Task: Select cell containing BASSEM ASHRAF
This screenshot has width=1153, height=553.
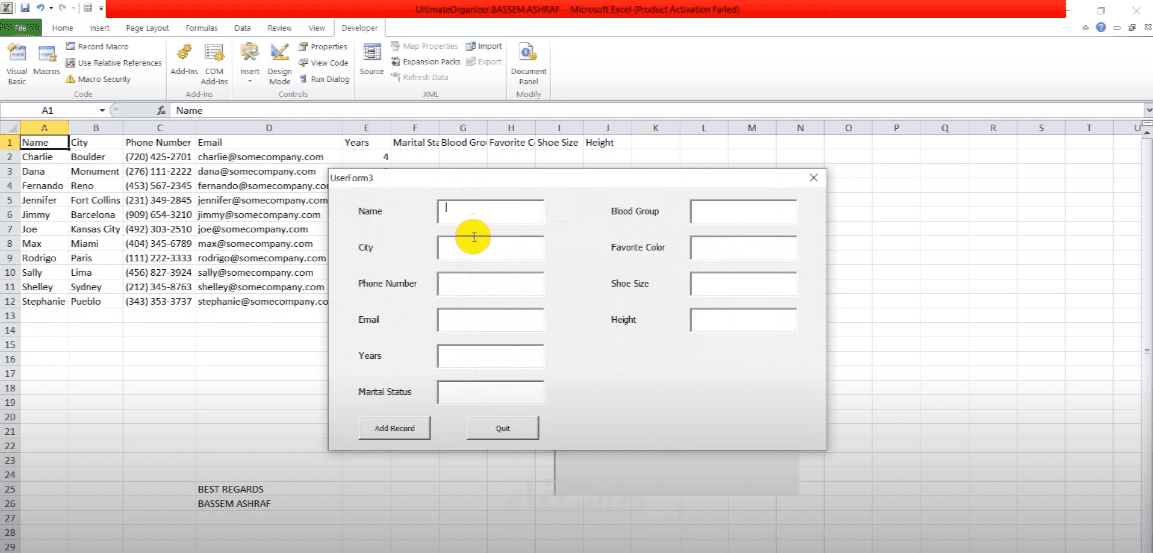Action: (x=268, y=504)
